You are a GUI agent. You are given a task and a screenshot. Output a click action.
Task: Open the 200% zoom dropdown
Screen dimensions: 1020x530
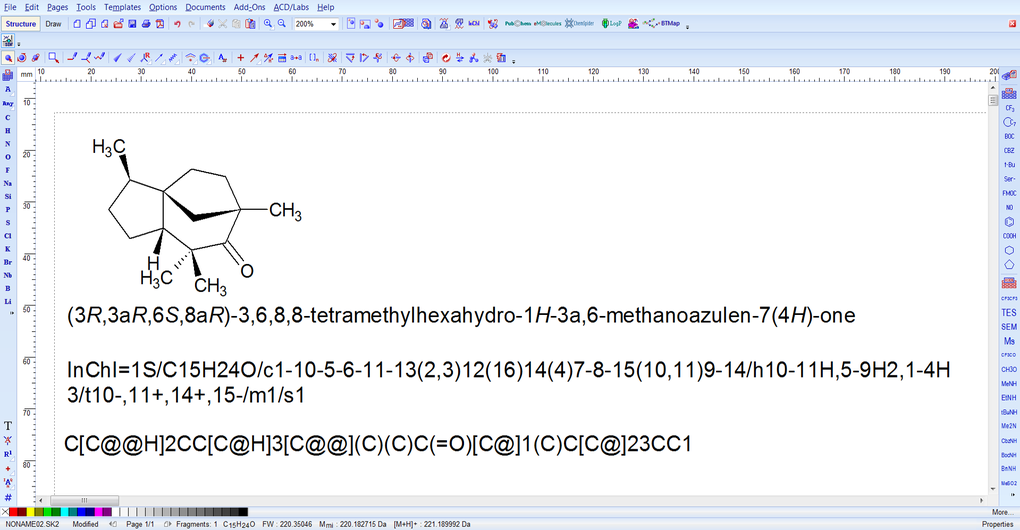334,24
